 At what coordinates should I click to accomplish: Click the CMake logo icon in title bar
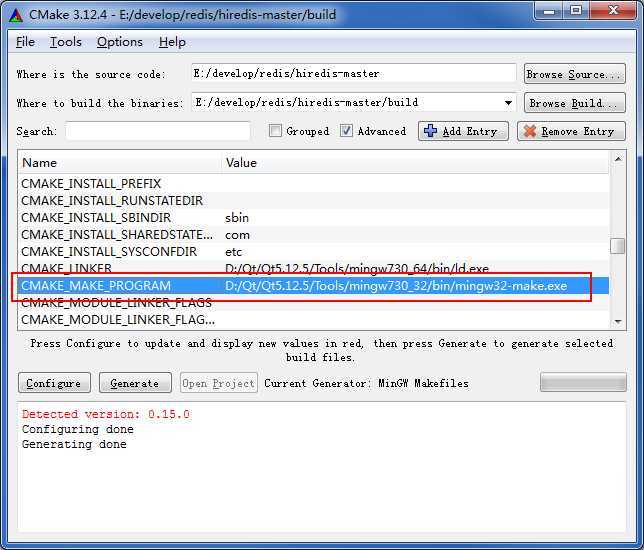coord(16,15)
